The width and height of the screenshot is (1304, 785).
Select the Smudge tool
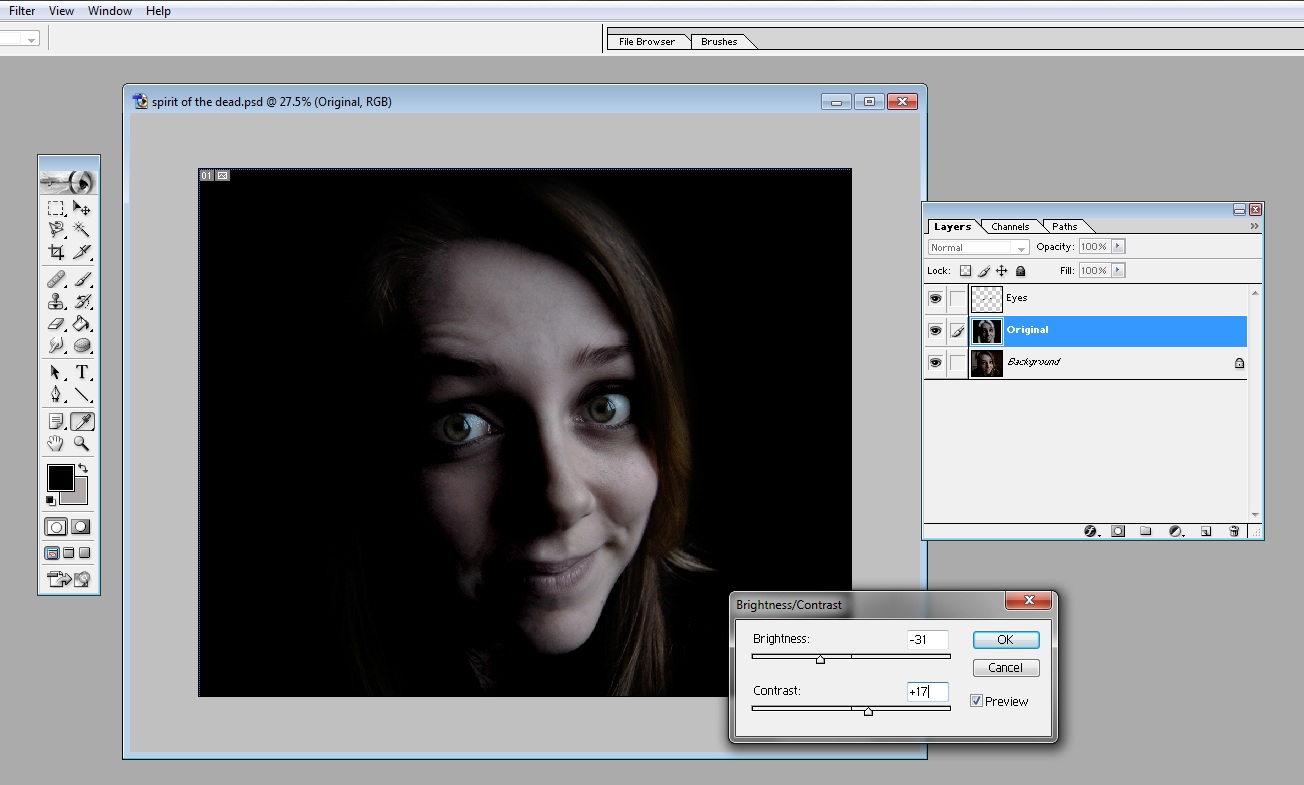(56, 345)
